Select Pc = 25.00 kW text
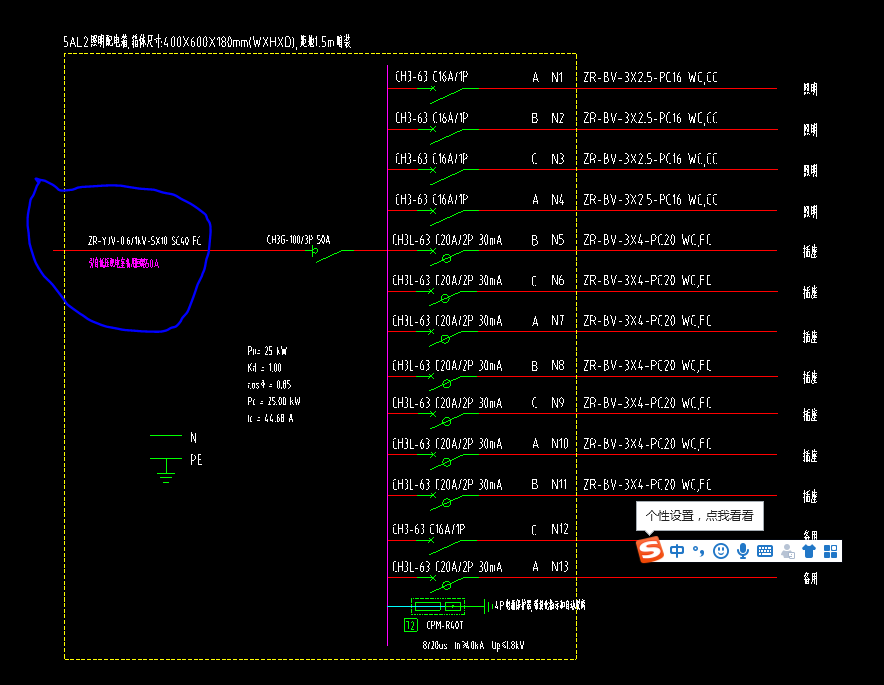 point(274,401)
